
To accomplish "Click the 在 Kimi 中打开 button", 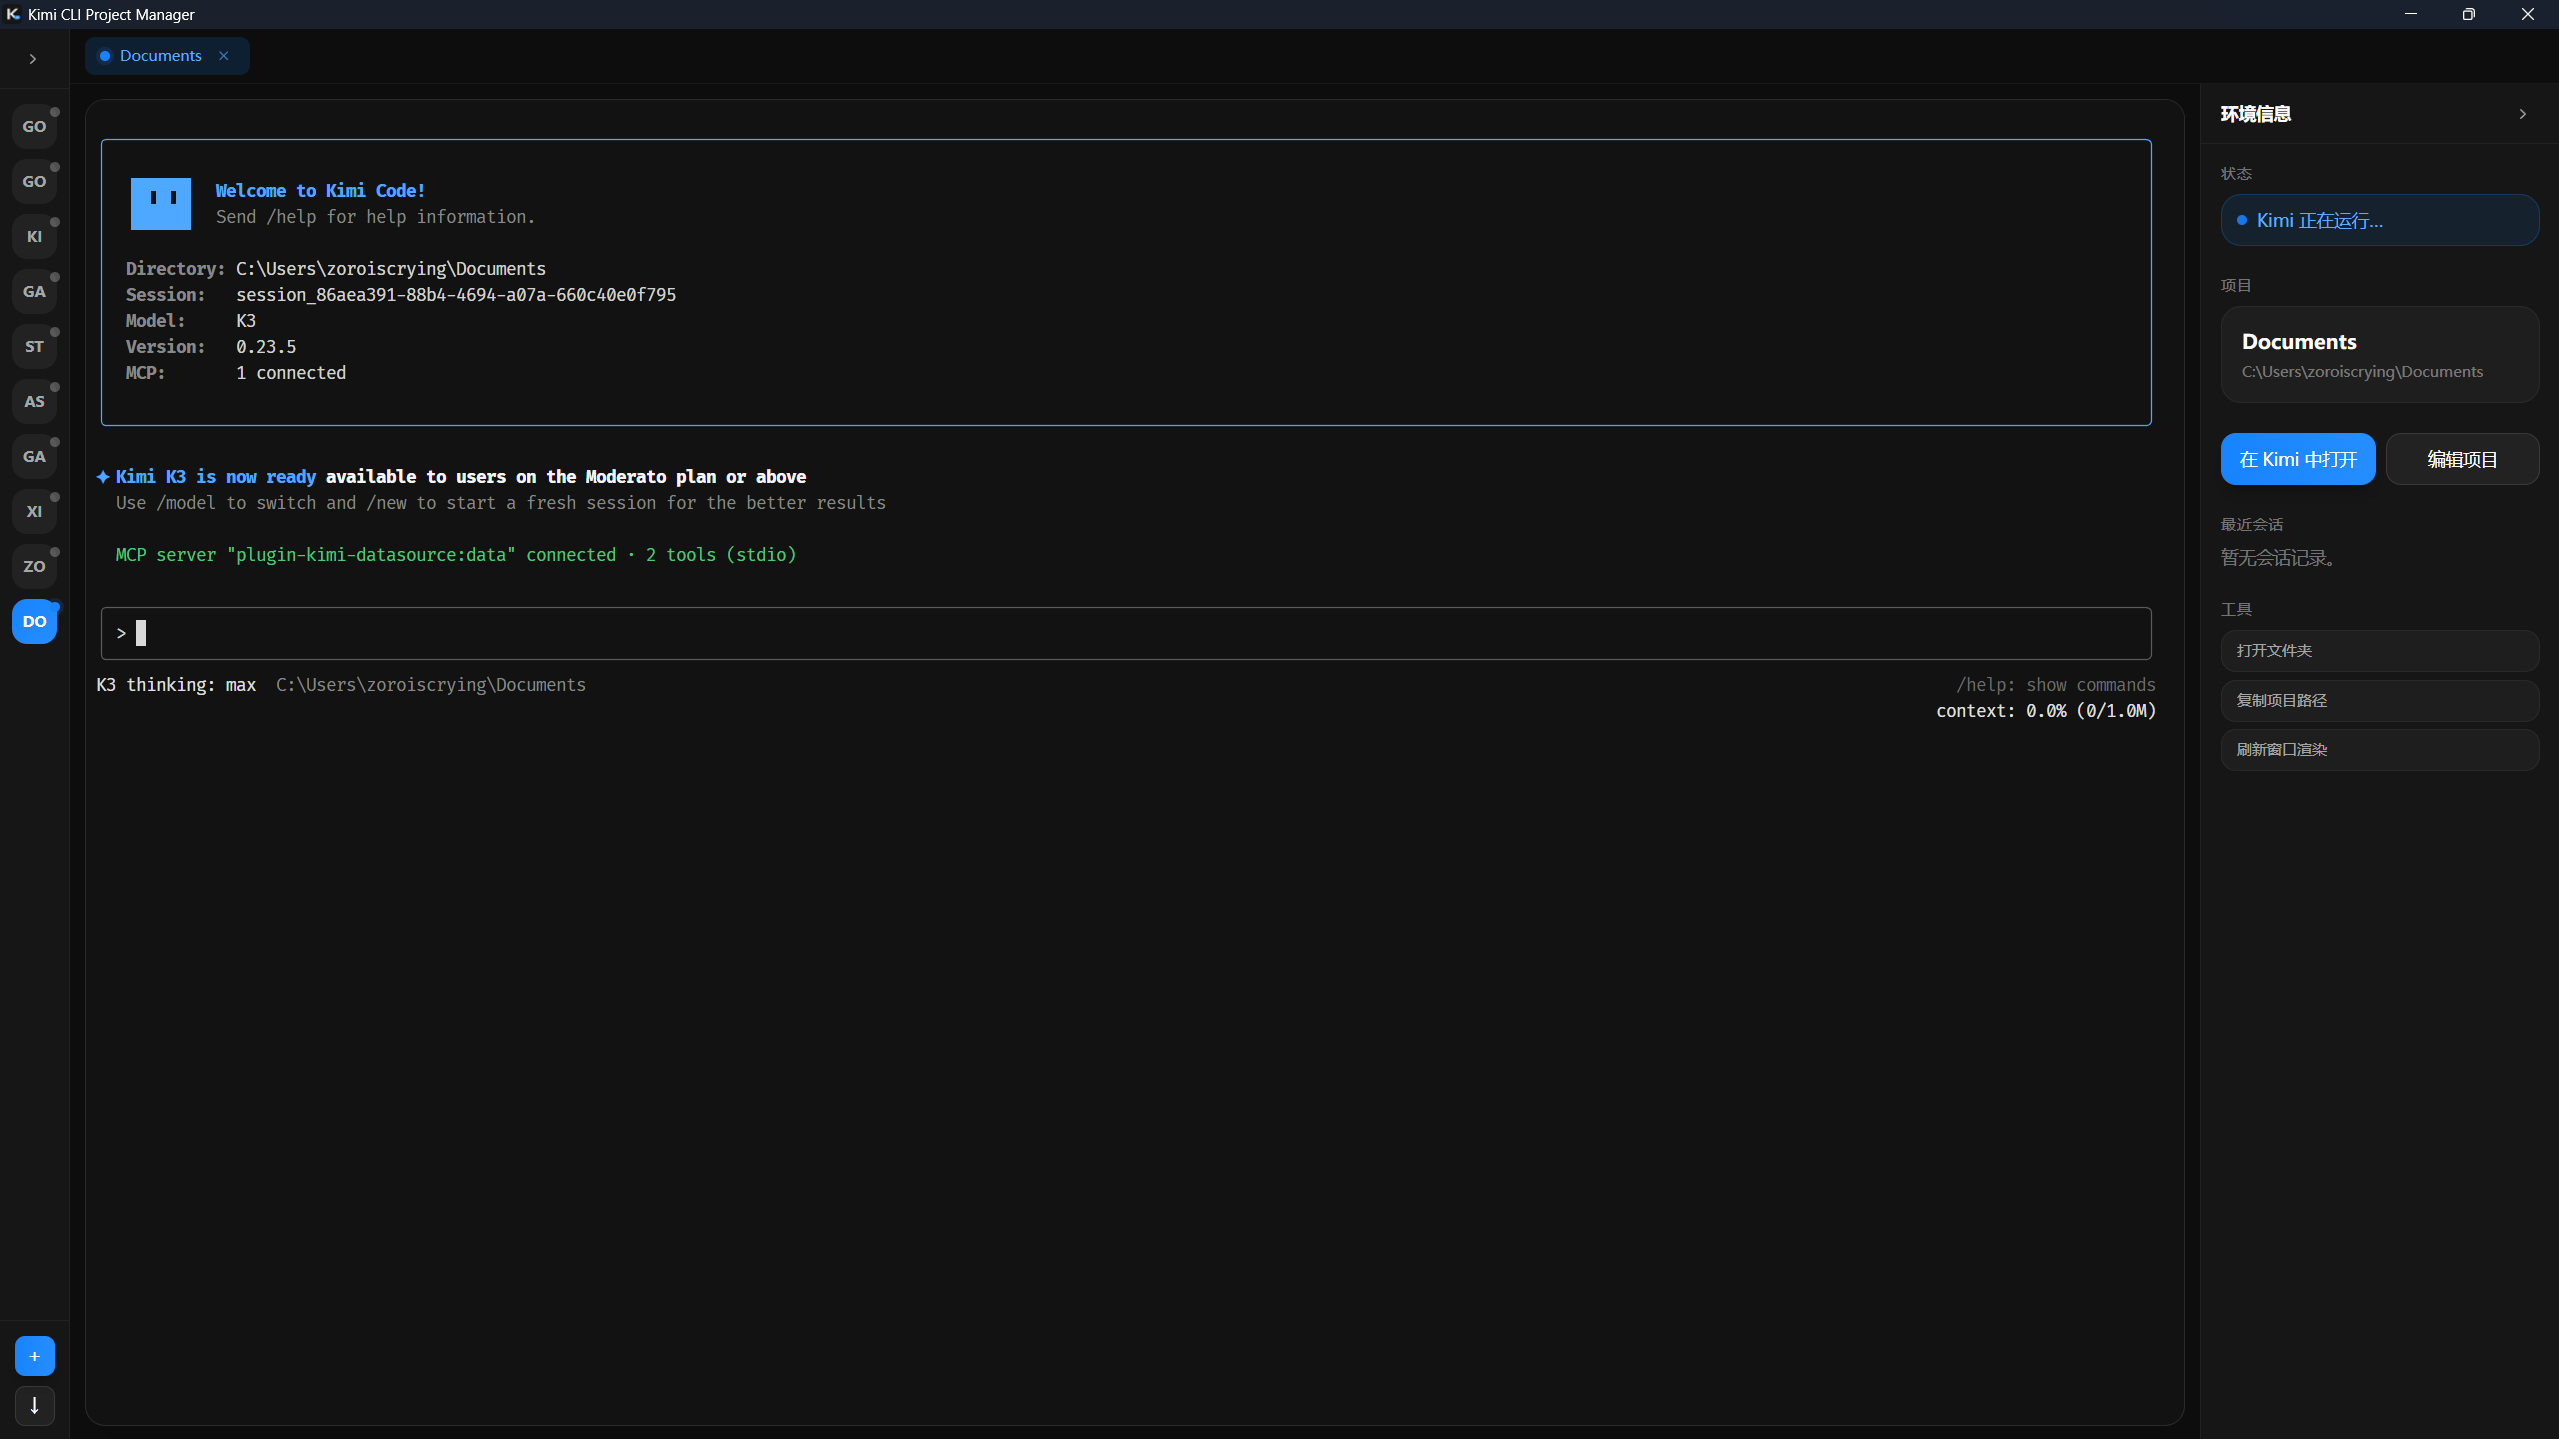I will tap(2298, 459).
